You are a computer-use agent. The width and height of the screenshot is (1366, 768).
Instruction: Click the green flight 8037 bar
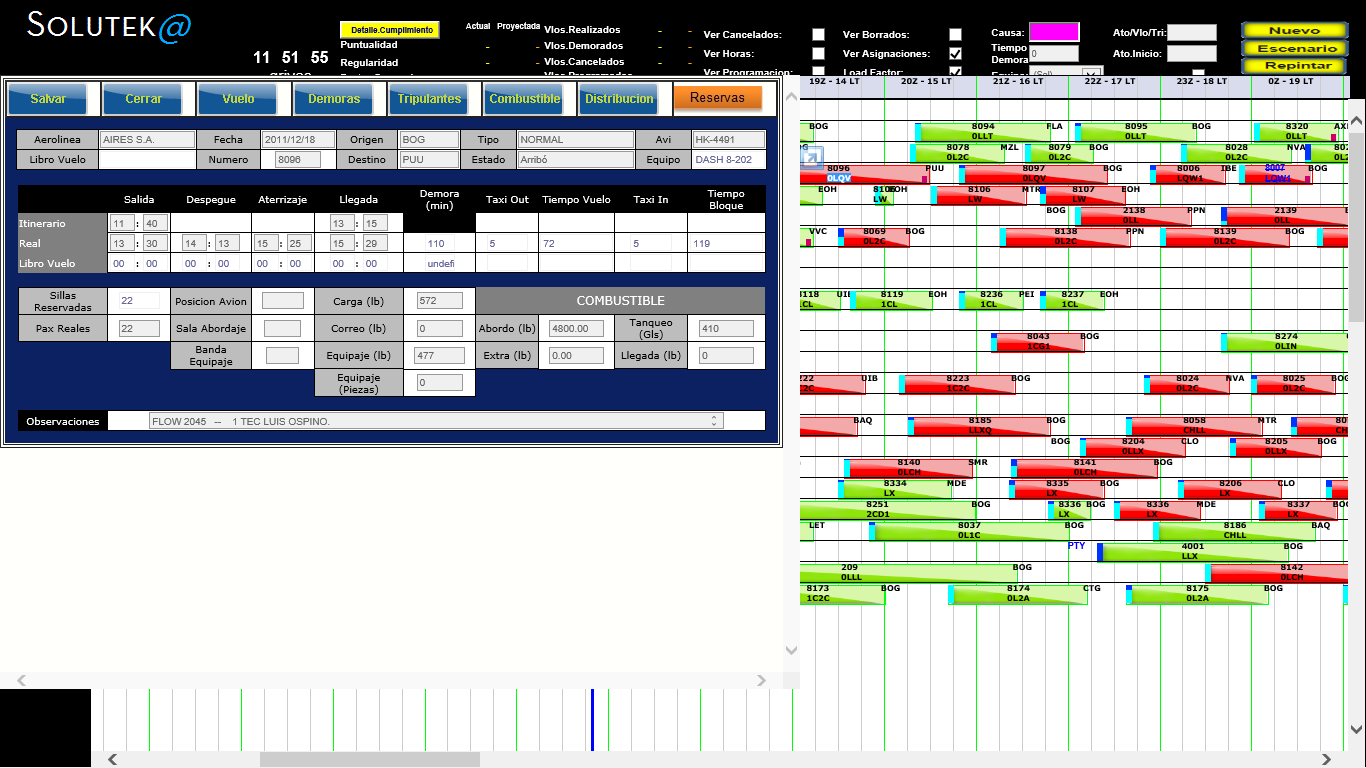968,531
